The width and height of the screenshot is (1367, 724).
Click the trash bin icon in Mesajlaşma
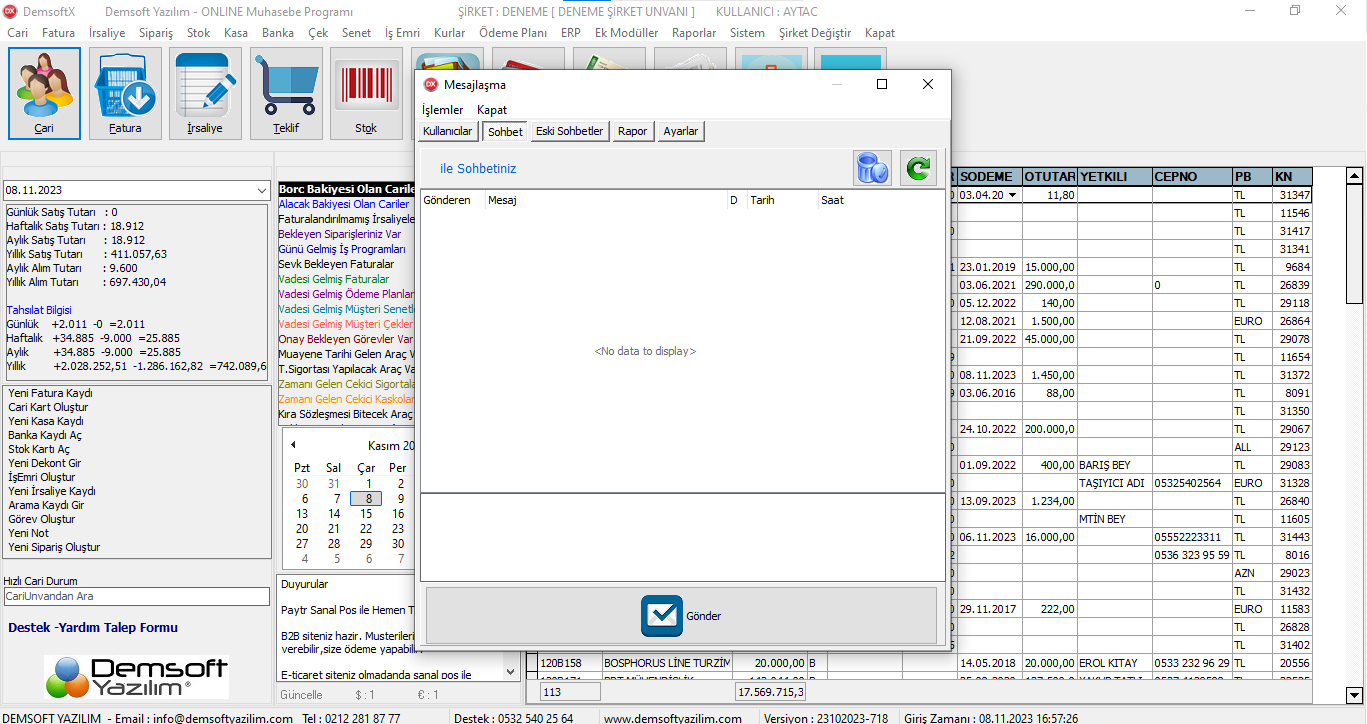tap(873, 168)
